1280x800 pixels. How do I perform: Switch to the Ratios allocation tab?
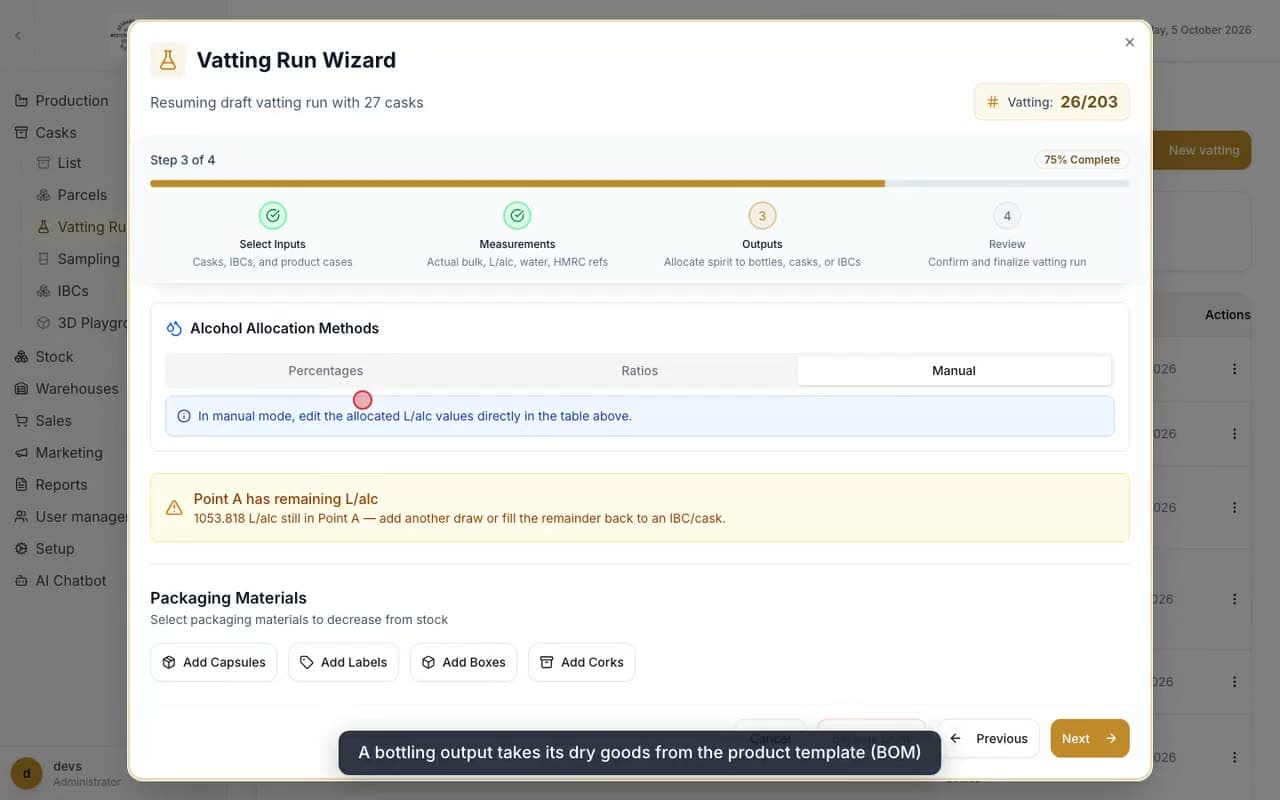pos(640,370)
